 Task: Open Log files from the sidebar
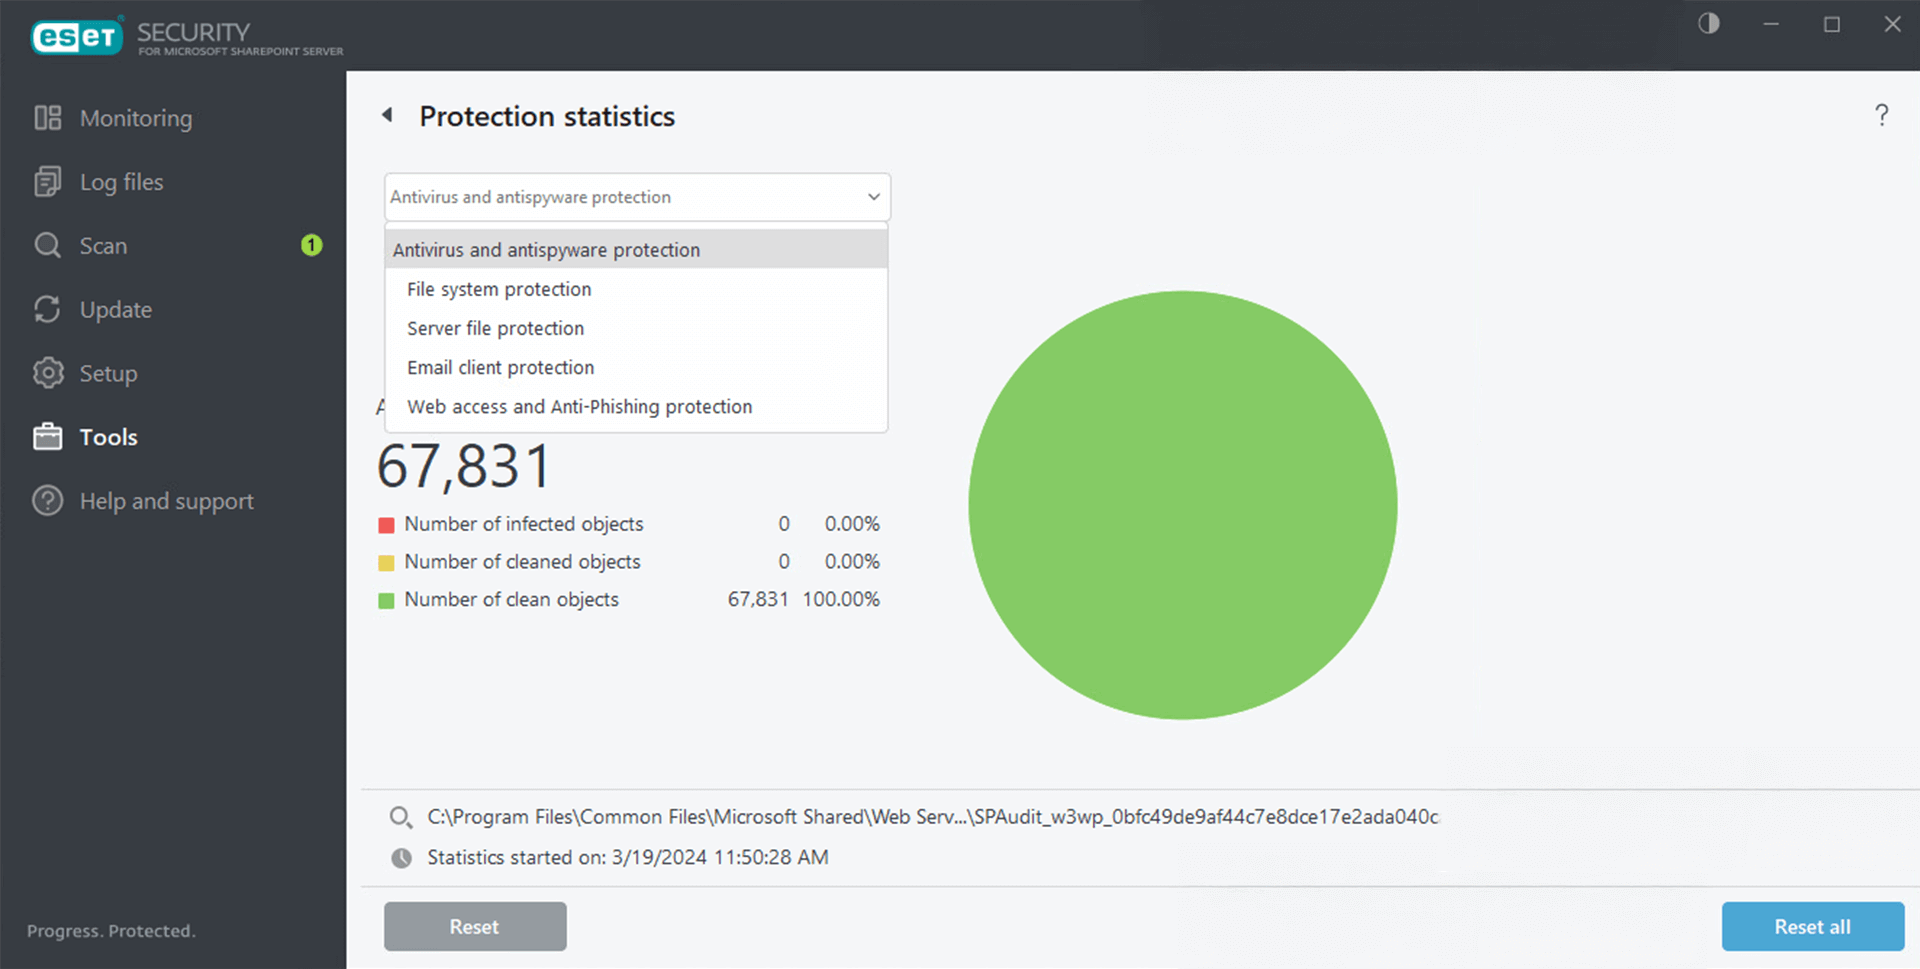click(x=120, y=181)
